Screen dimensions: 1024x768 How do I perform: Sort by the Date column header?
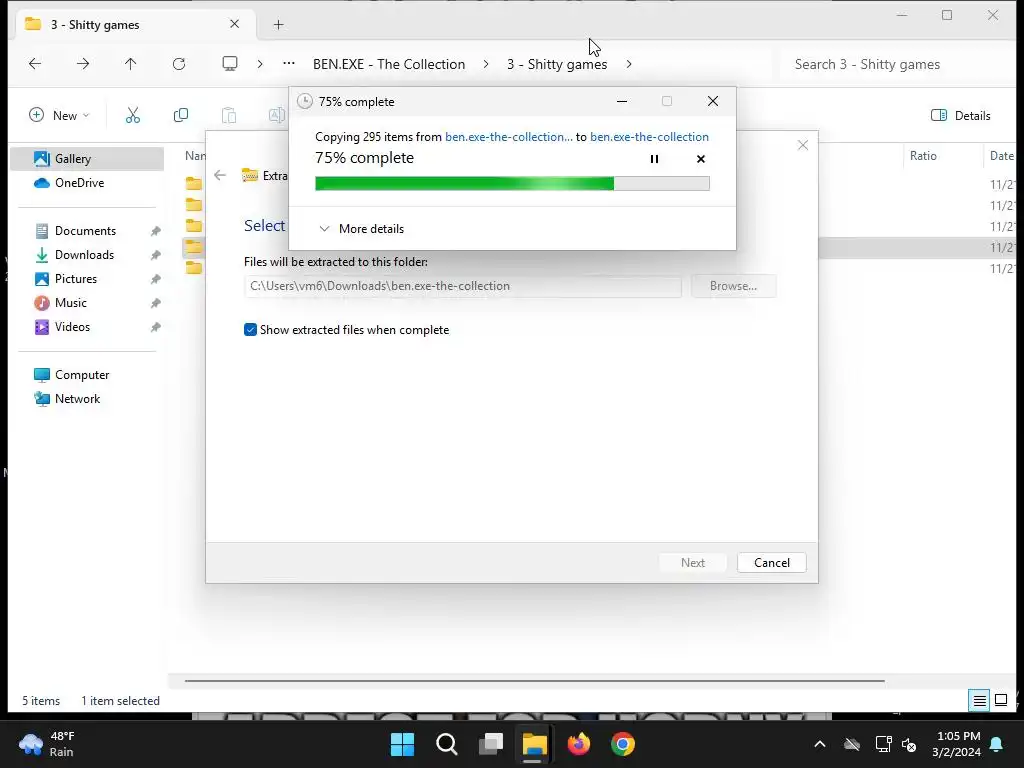[1002, 155]
